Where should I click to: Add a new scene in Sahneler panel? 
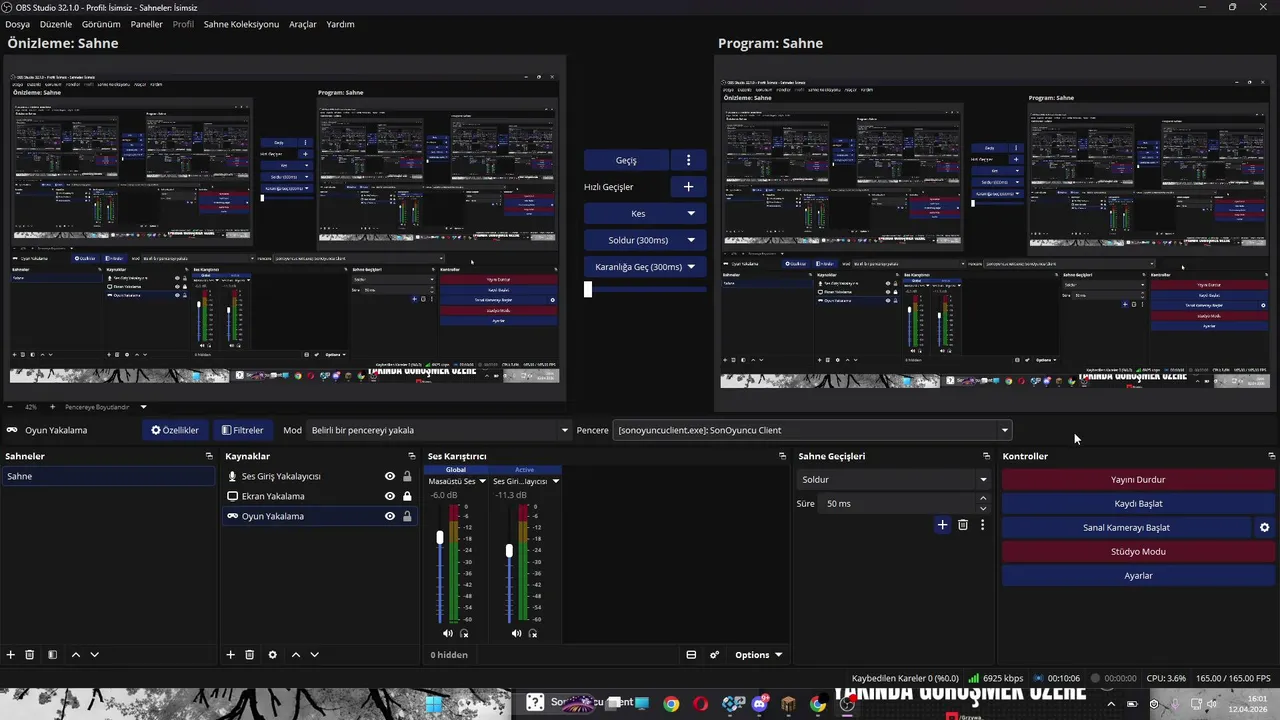11,655
